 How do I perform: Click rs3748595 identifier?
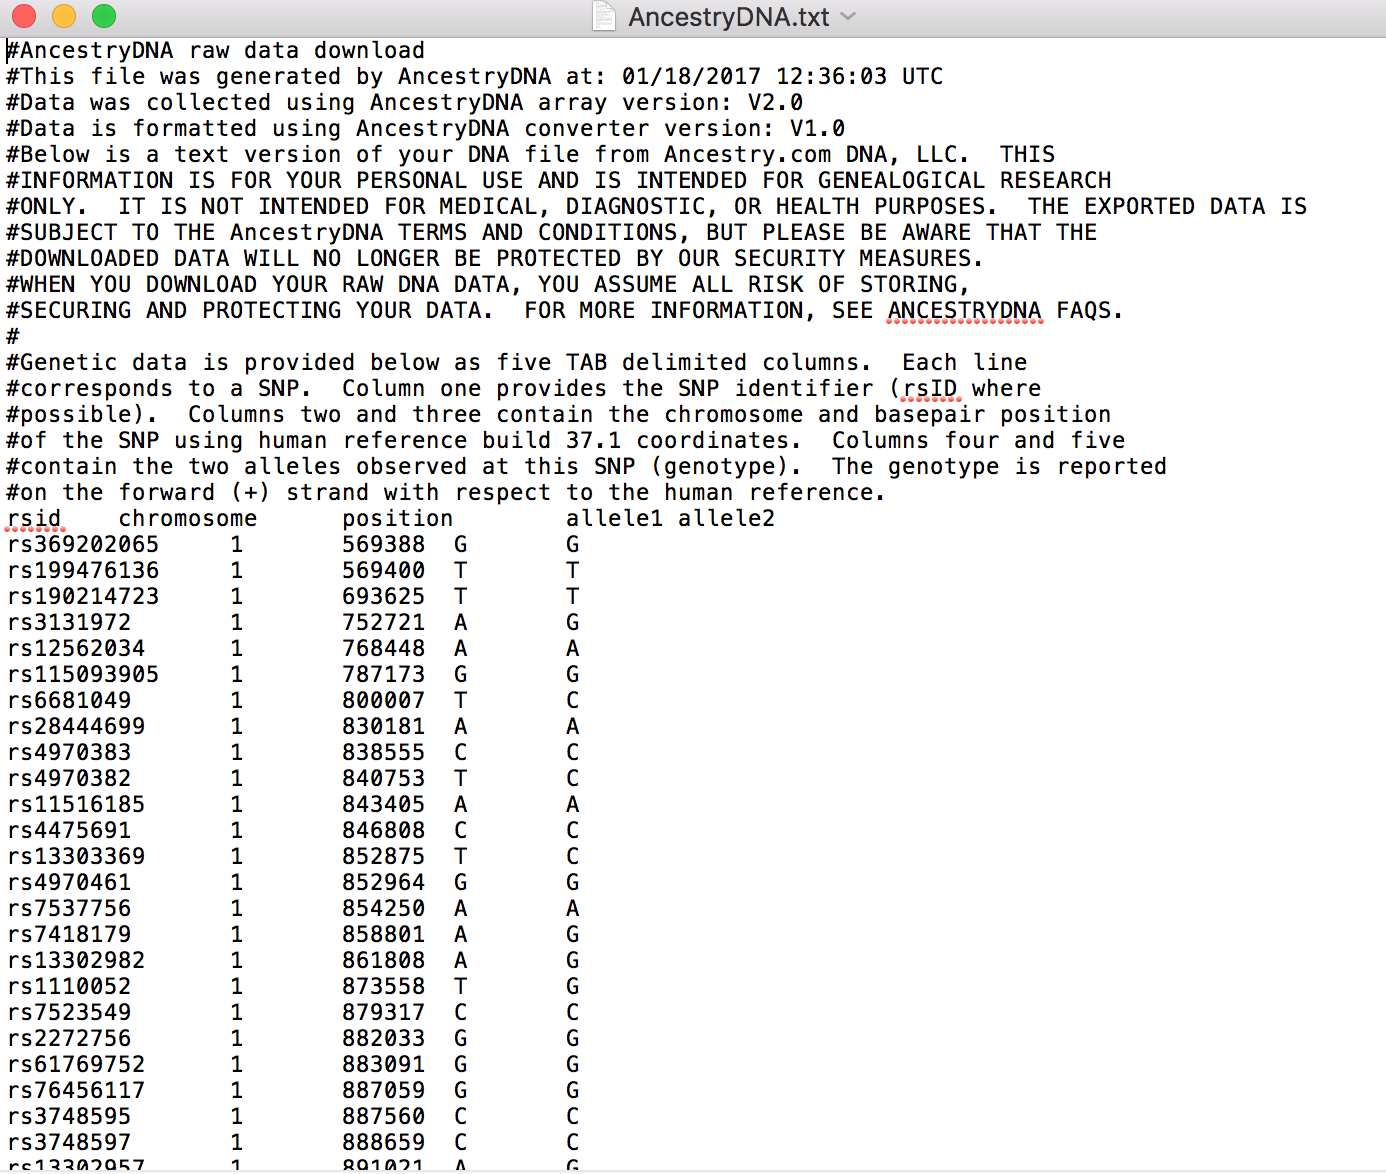69,1116
